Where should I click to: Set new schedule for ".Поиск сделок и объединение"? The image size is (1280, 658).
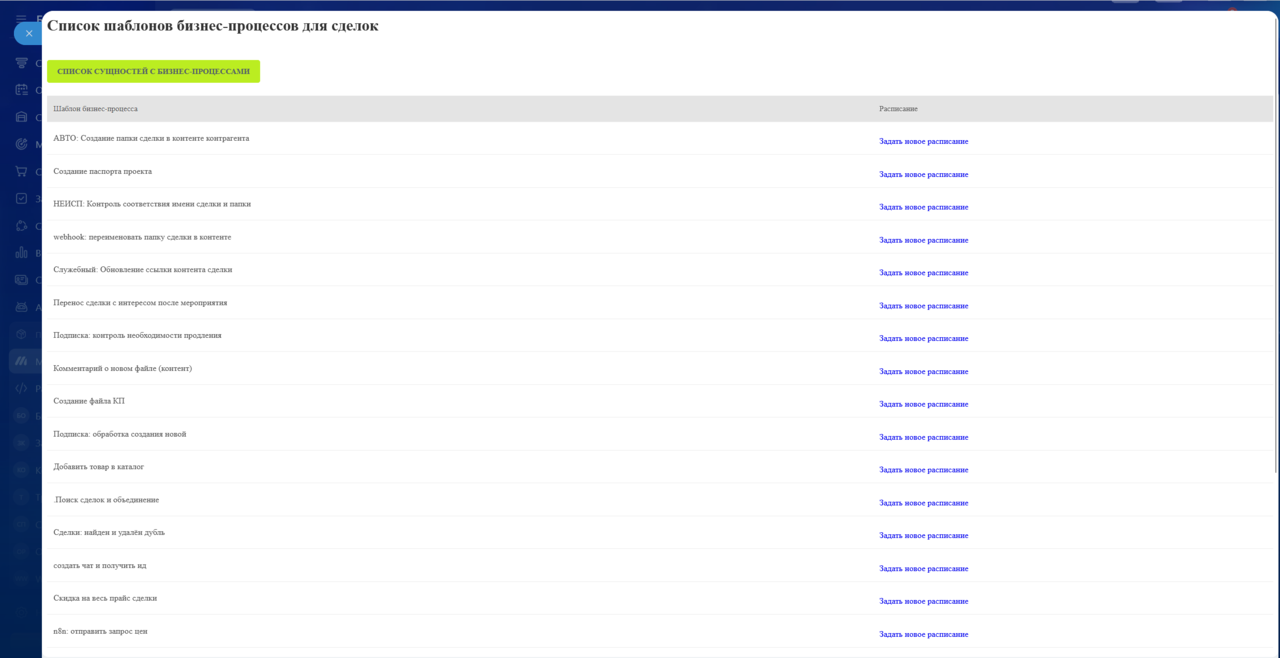pos(923,503)
